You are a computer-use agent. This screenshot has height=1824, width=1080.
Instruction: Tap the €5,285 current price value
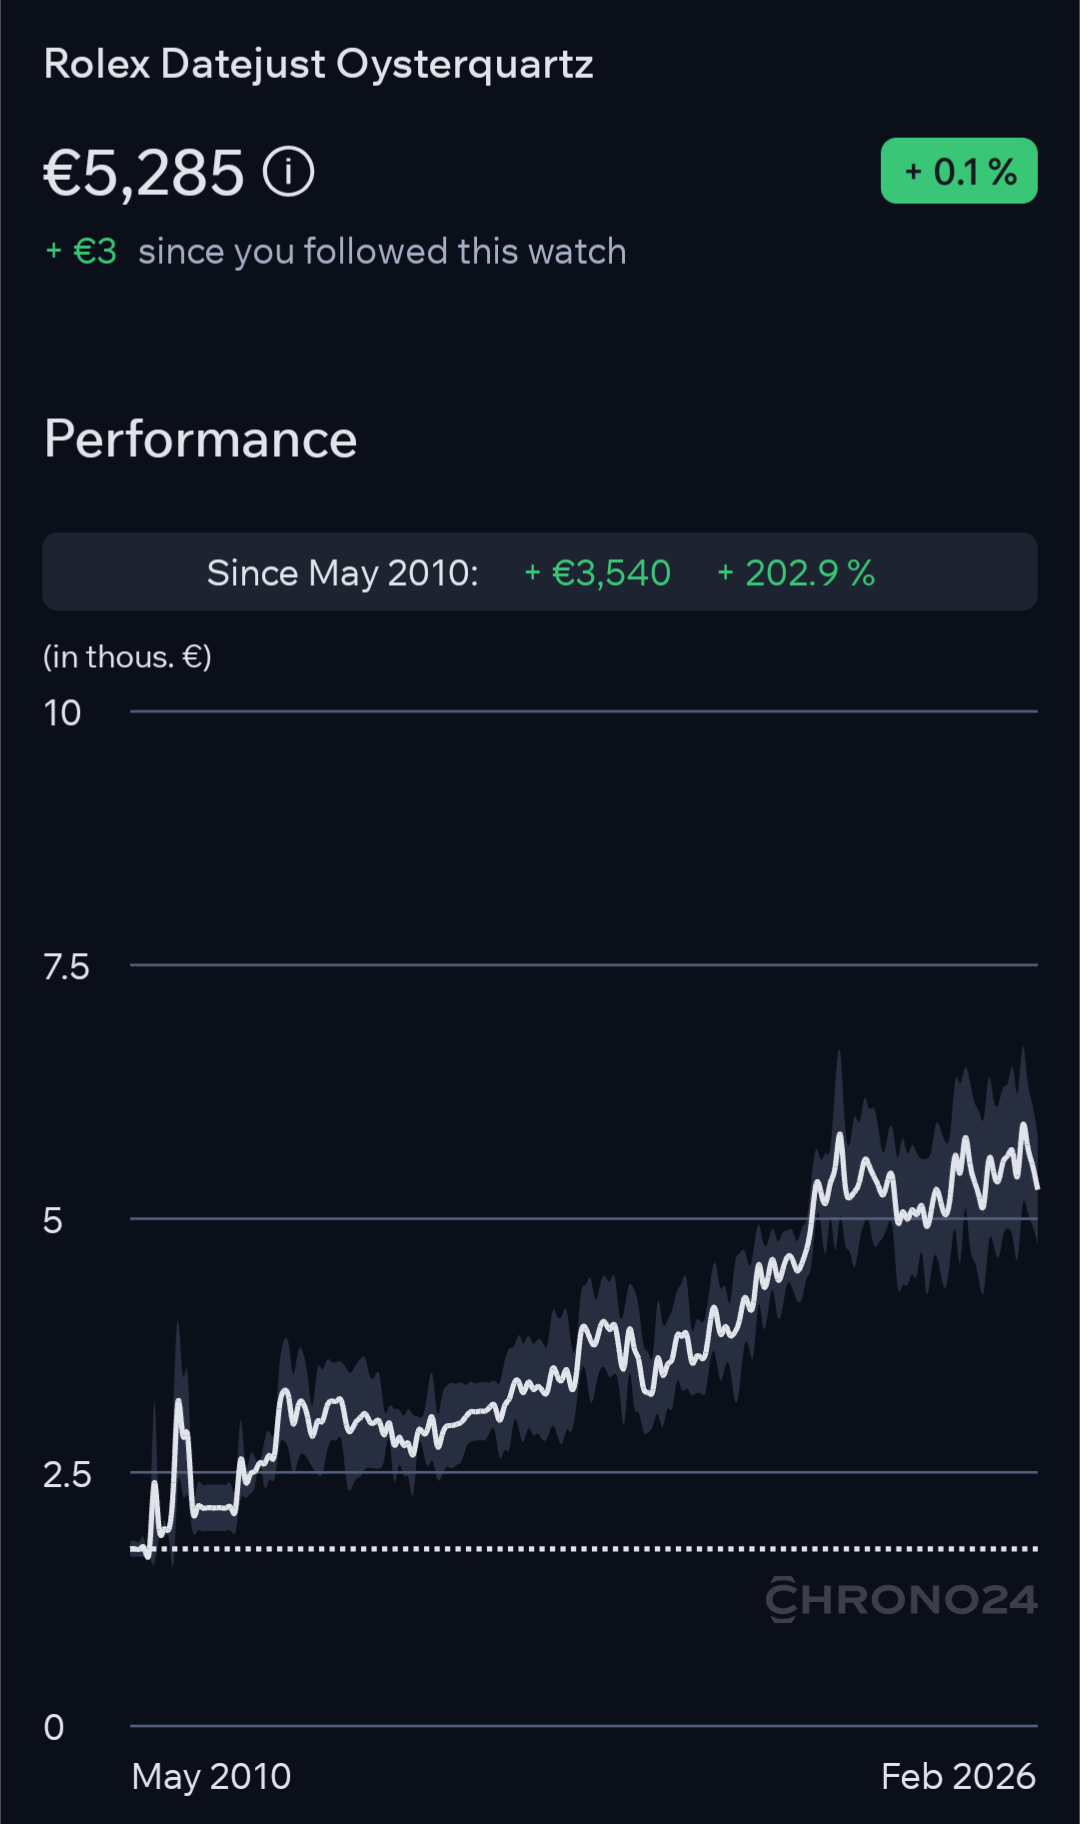pyautogui.click(x=144, y=173)
